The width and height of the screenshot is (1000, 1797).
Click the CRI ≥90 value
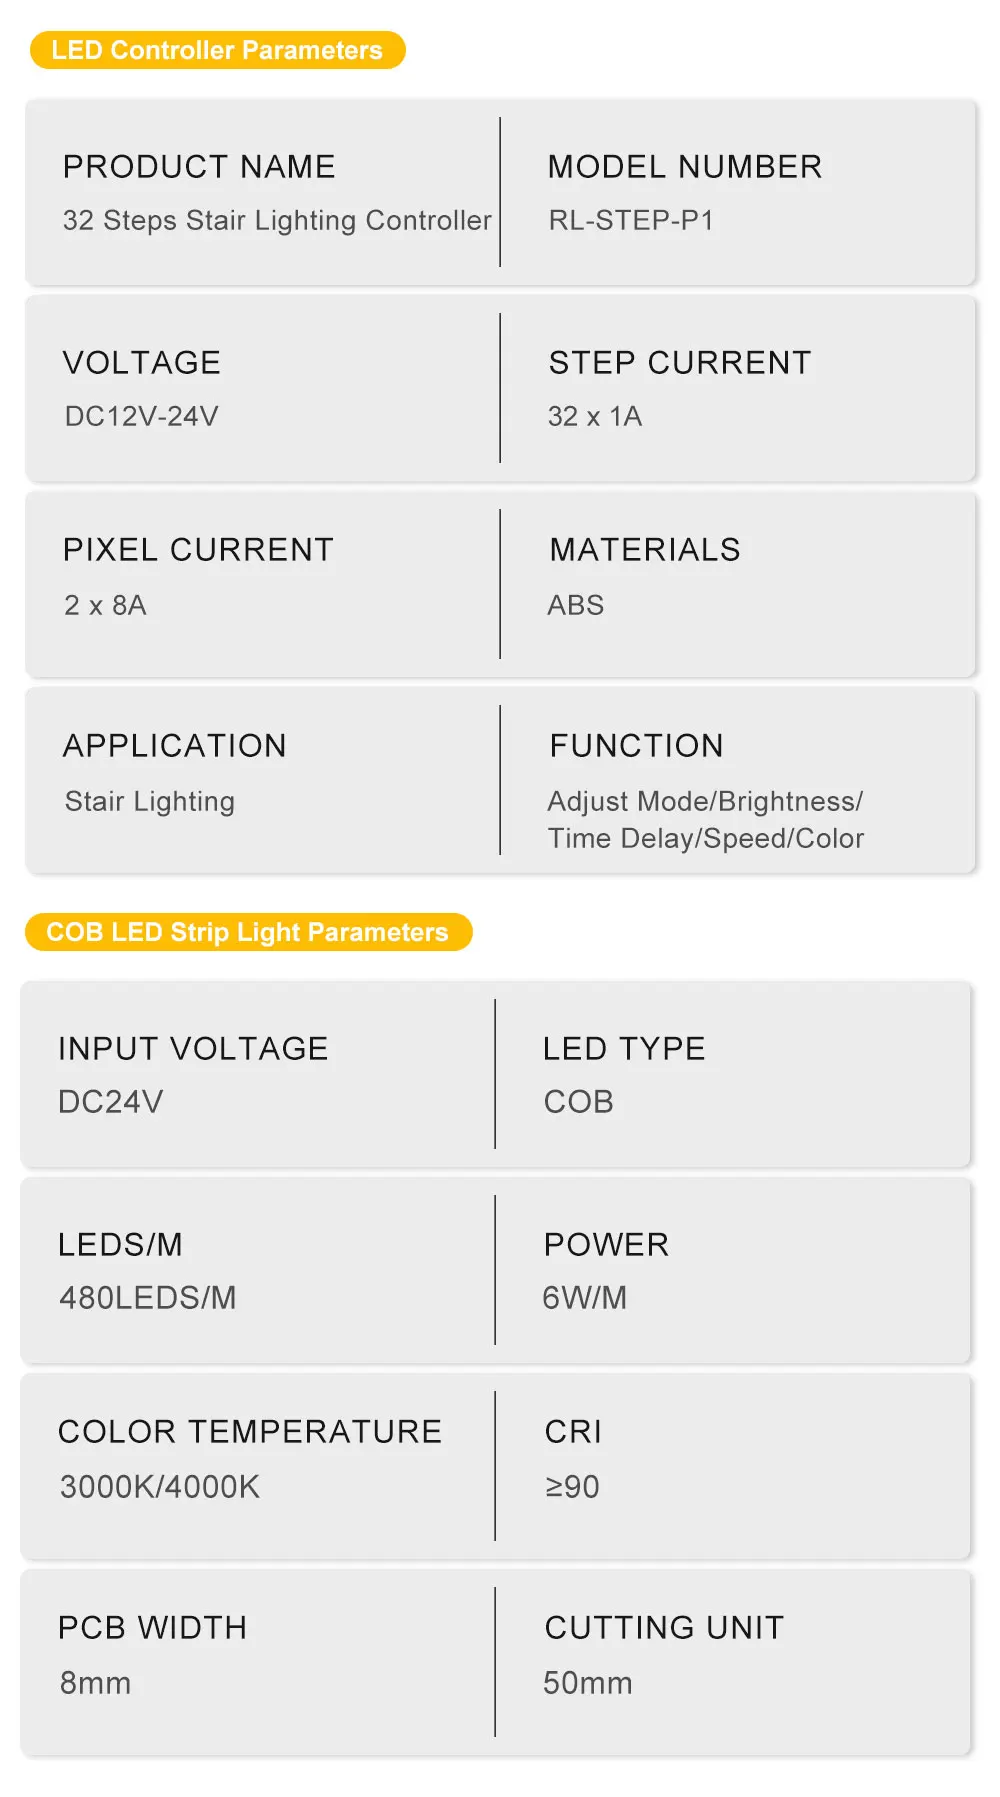point(572,1486)
